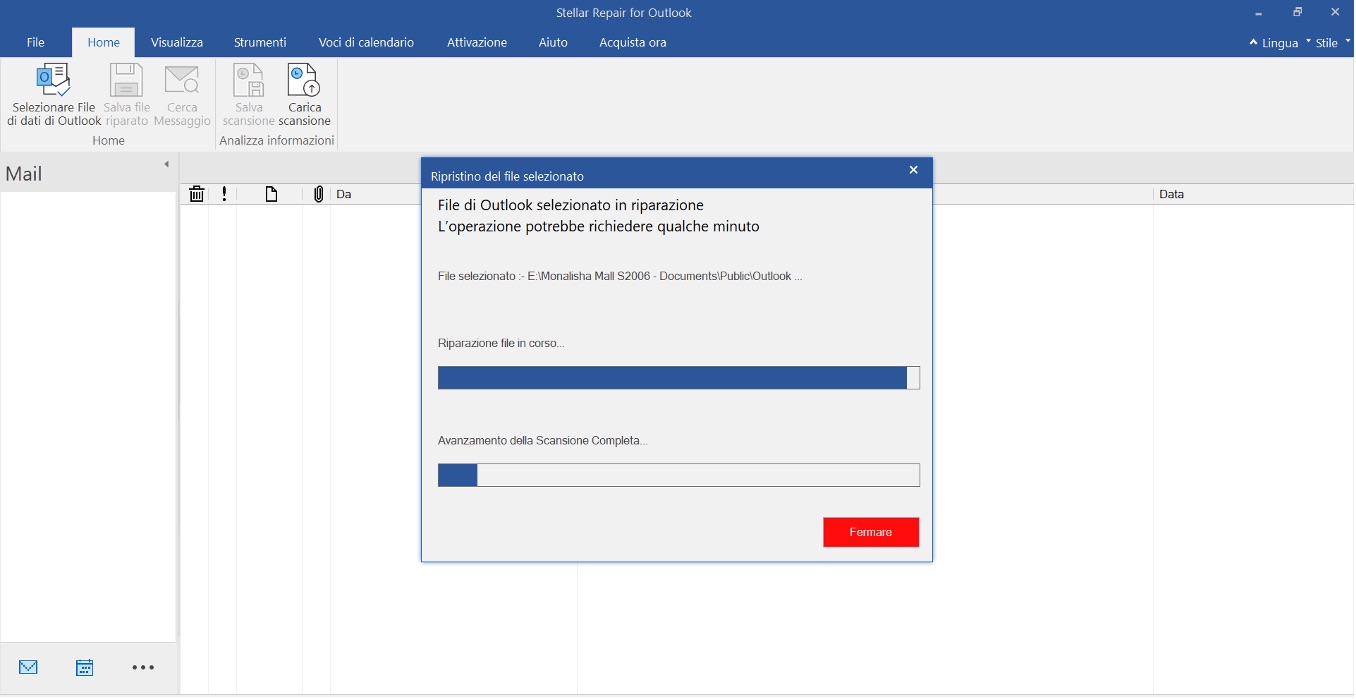
Task: Stop the repair with Fermare button
Action: click(871, 532)
